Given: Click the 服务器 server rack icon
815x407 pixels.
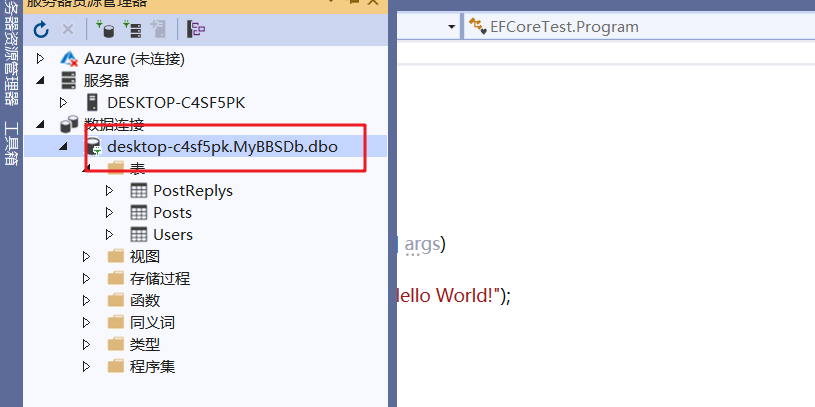Looking at the screenshot, I should (x=68, y=81).
